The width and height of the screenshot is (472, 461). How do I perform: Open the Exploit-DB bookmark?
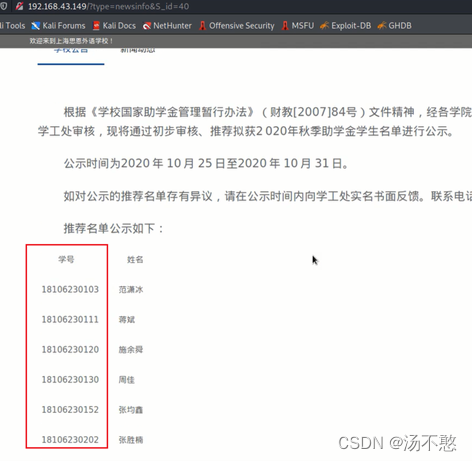(x=345, y=26)
